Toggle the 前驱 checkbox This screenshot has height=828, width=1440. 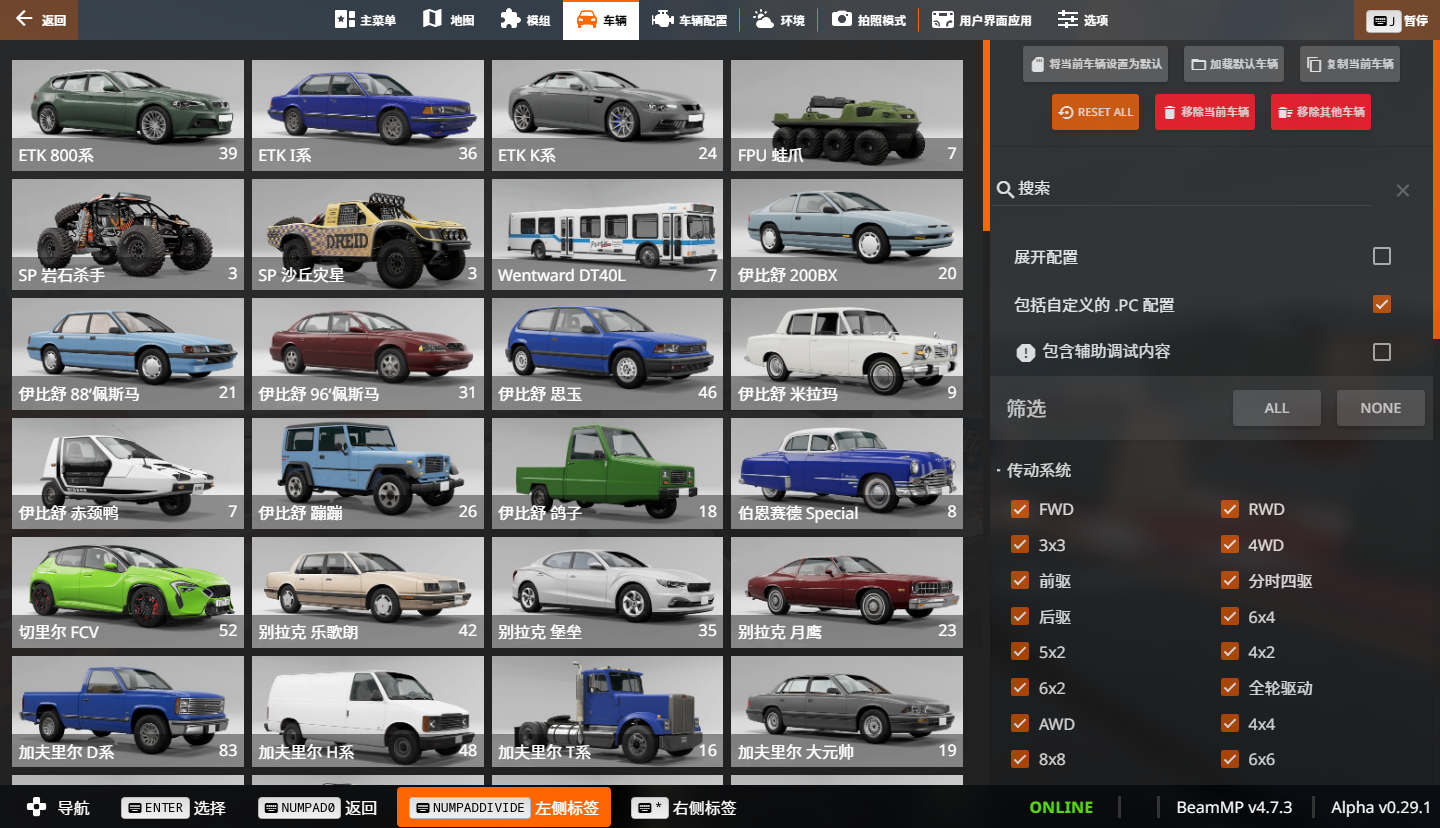(x=1020, y=581)
